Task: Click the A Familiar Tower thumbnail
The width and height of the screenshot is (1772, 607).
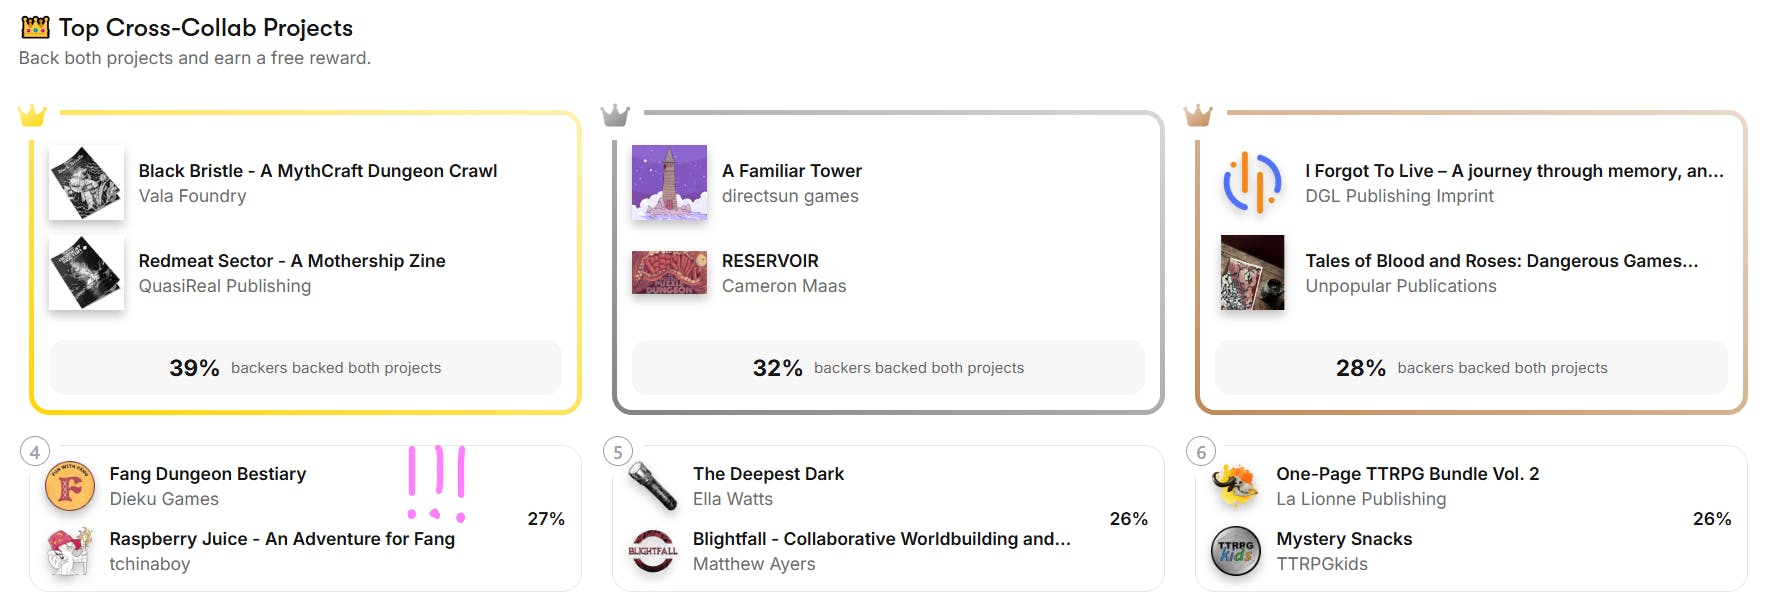Action: coord(669,183)
